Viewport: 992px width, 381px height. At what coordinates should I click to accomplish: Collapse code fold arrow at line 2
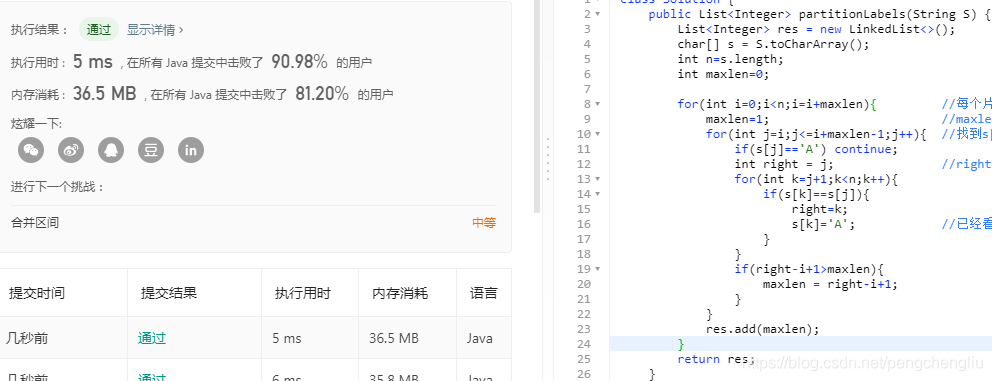pyautogui.click(x=598, y=14)
